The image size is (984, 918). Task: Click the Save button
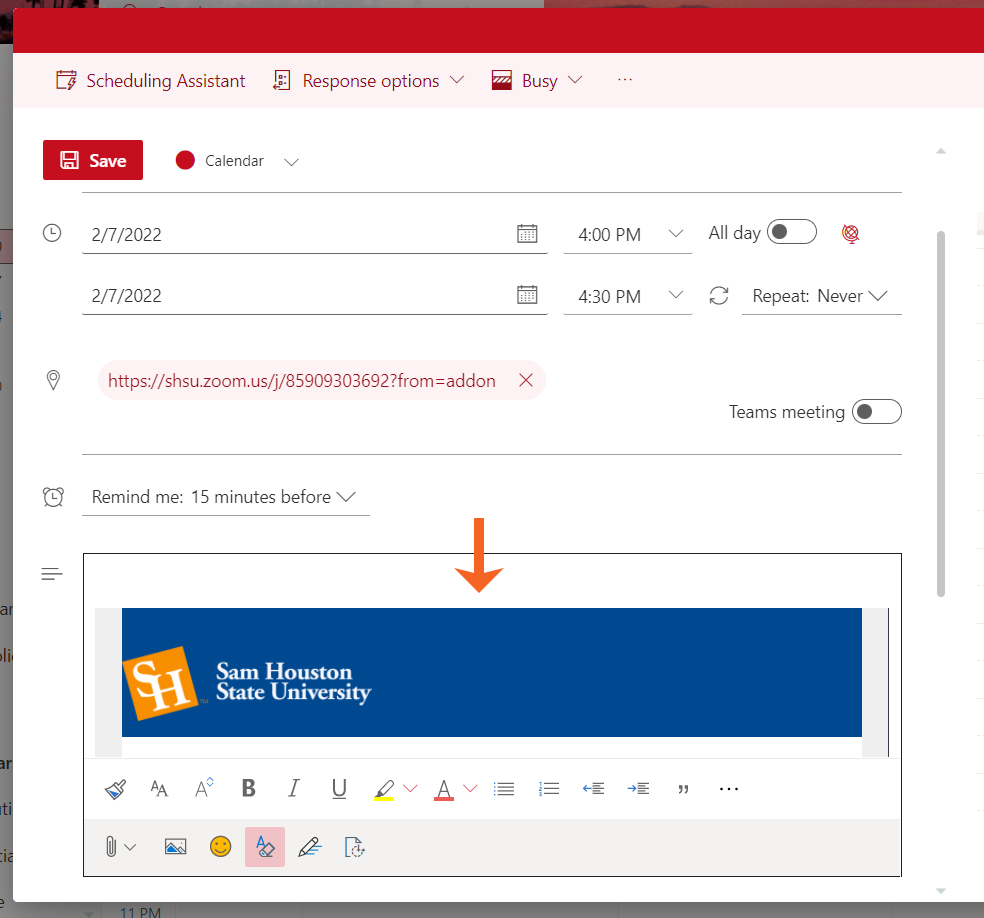[93, 160]
